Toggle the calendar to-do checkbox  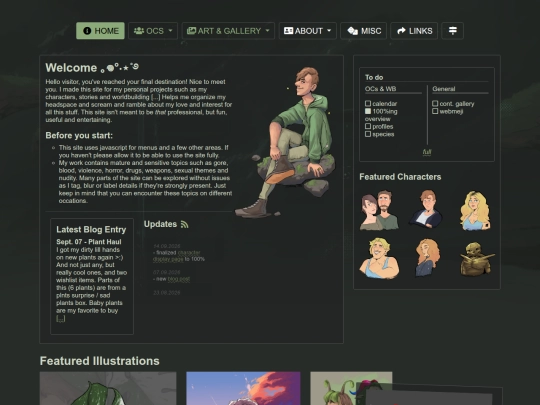pyautogui.click(x=368, y=103)
